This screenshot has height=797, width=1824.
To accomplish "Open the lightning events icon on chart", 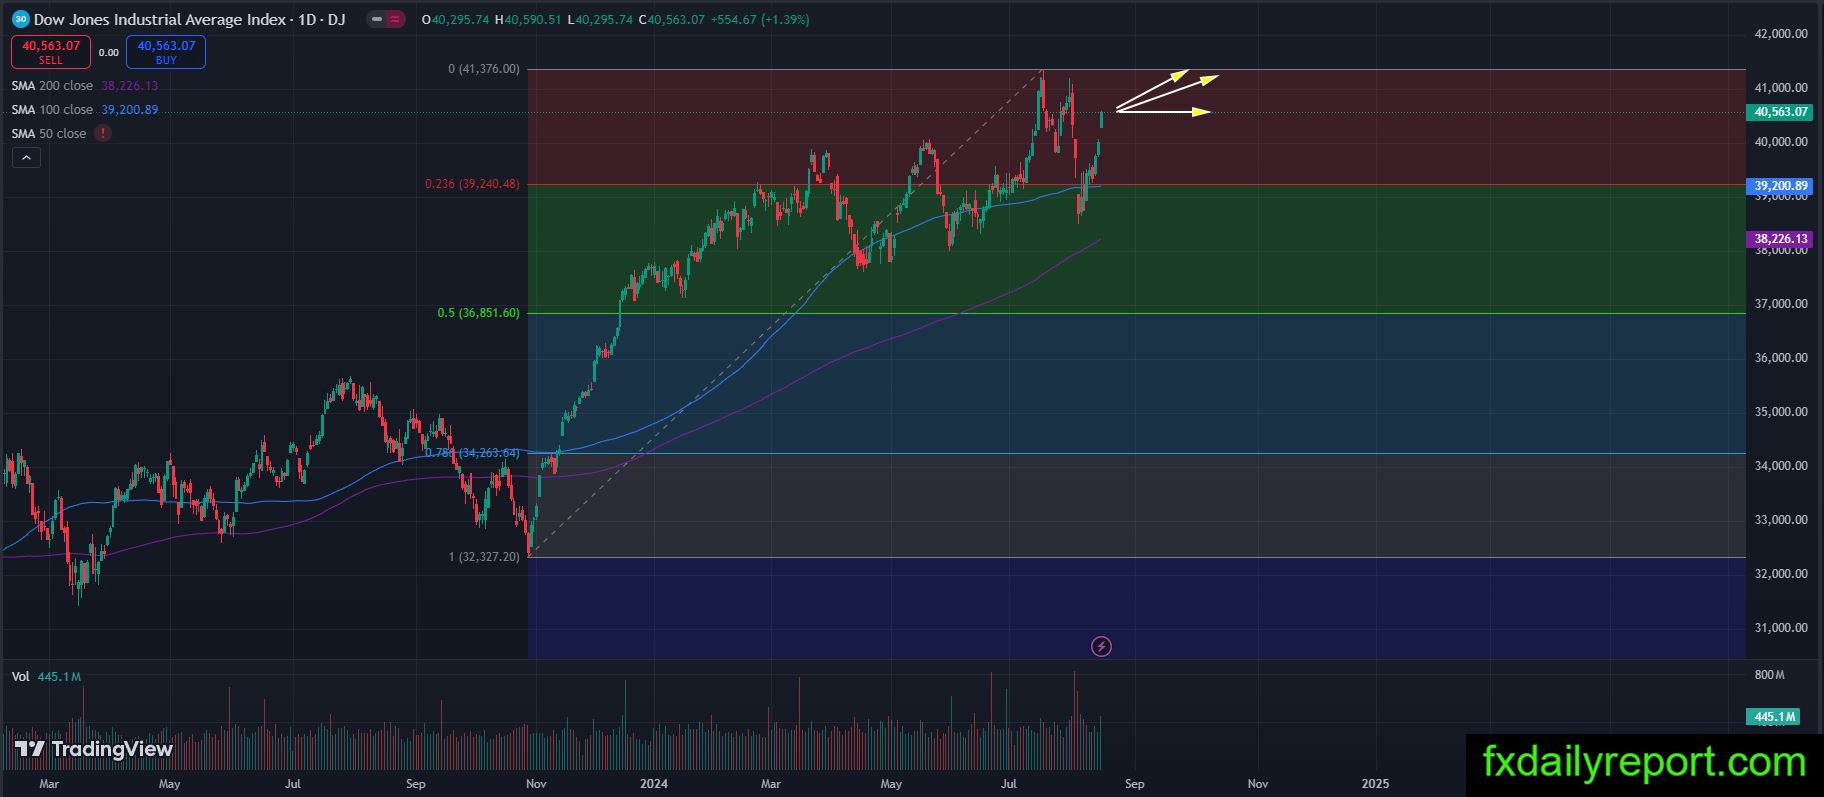I will (1101, 646).
